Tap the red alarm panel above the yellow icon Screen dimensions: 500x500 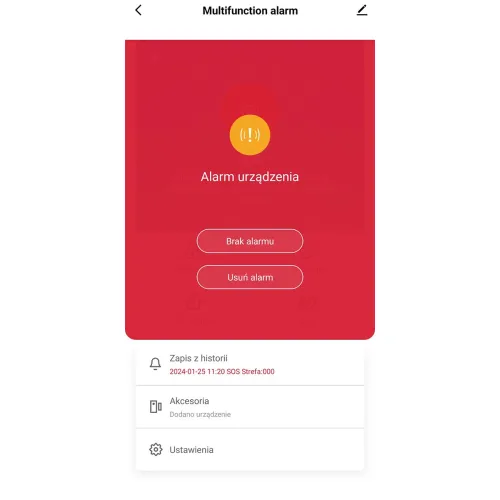(250, 75)
